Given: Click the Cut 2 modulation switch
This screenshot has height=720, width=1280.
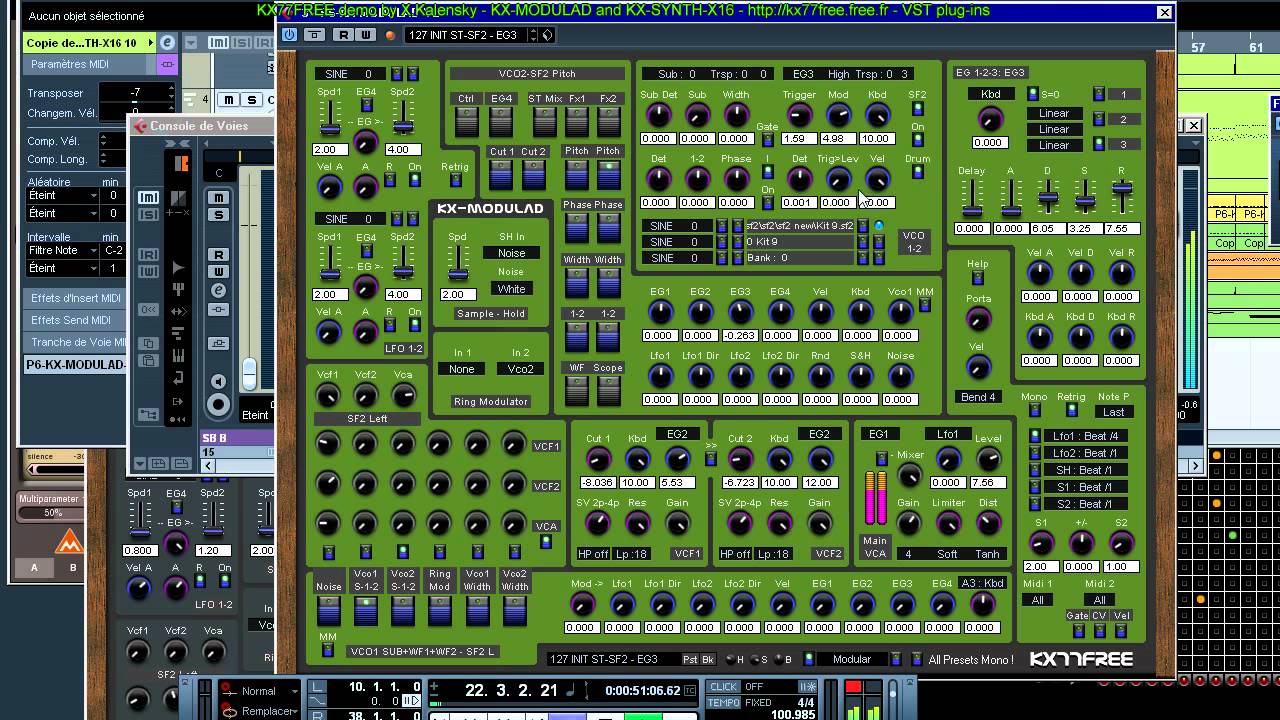Looking at the screenshot, I should click(x=533, y=174).
